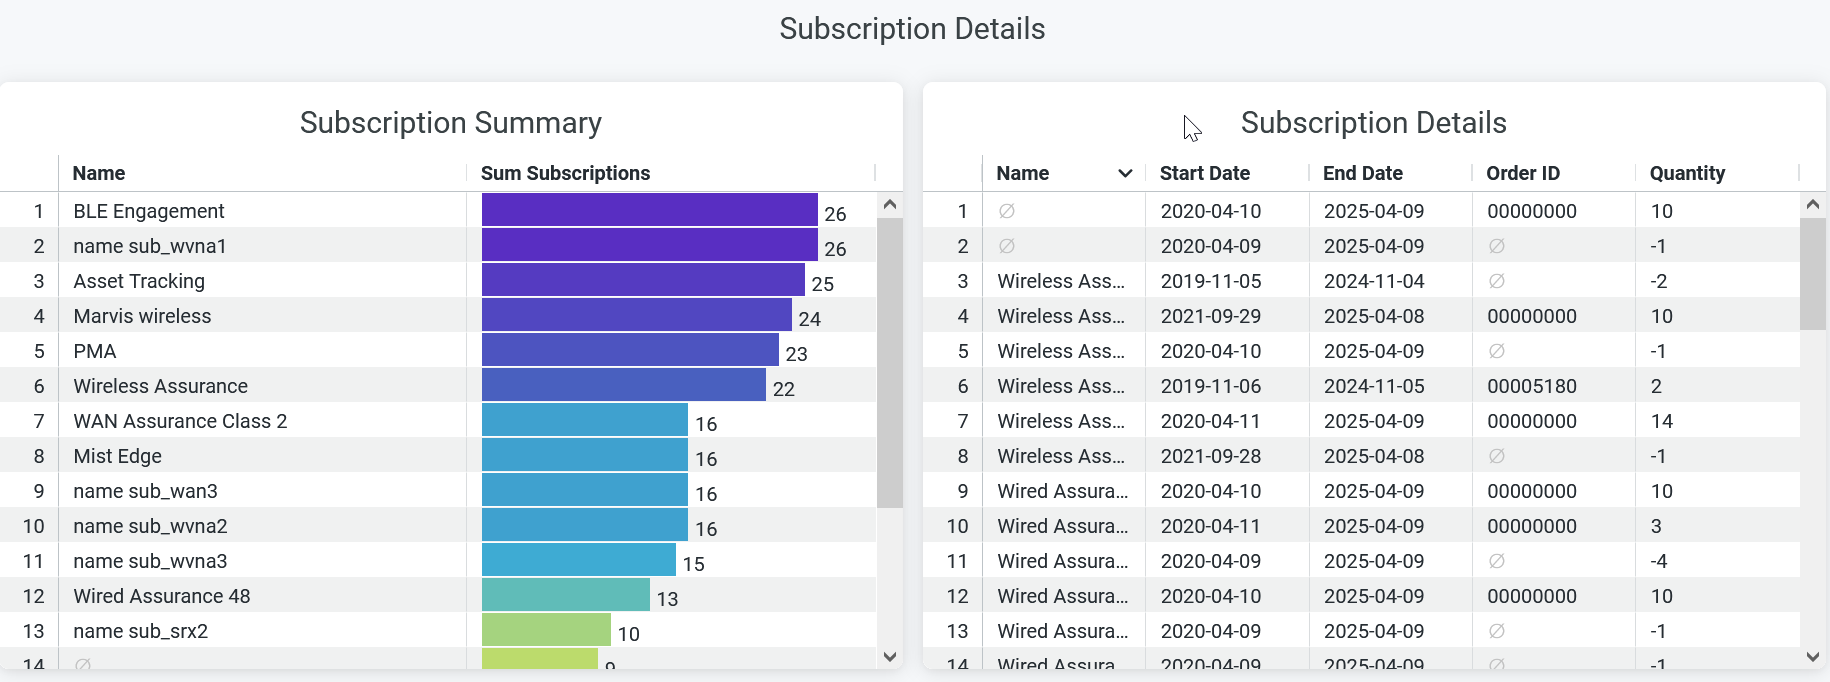Click null Order ID icon in row 2
This screenshot has height=682, width=1830.
(x=1497, y=246)
